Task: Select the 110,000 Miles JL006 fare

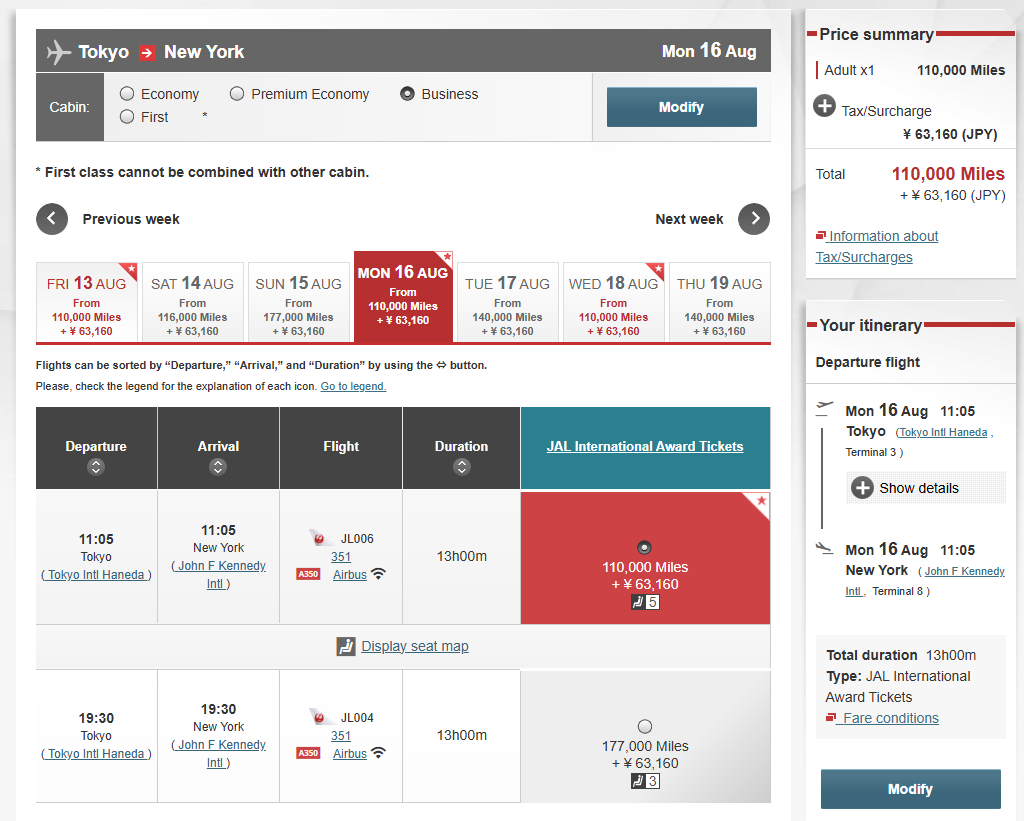Action: coord(645,547)
